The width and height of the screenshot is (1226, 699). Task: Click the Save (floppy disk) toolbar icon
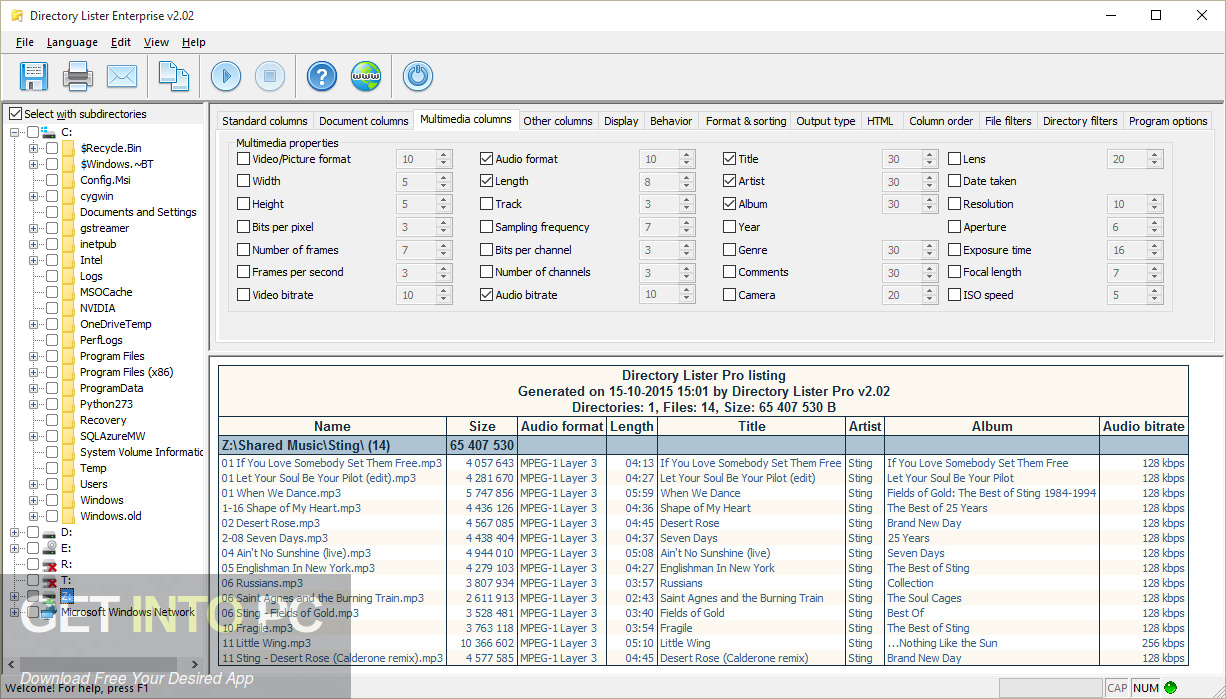(34, 76)
